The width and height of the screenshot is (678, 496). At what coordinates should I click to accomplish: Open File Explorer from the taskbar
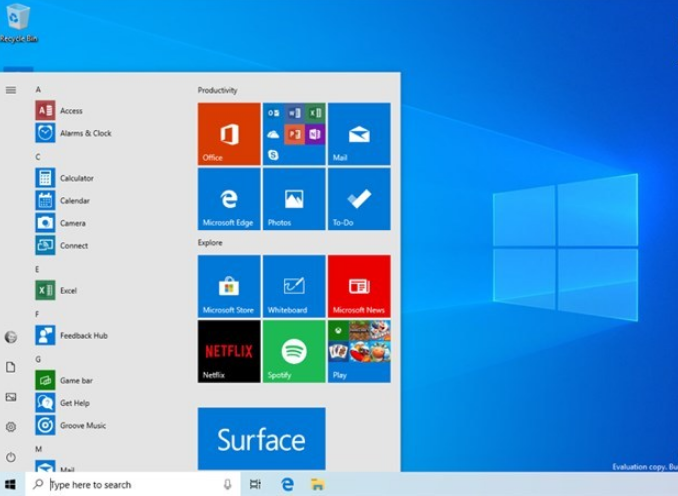pyautogui.click(x=318, y=484)
